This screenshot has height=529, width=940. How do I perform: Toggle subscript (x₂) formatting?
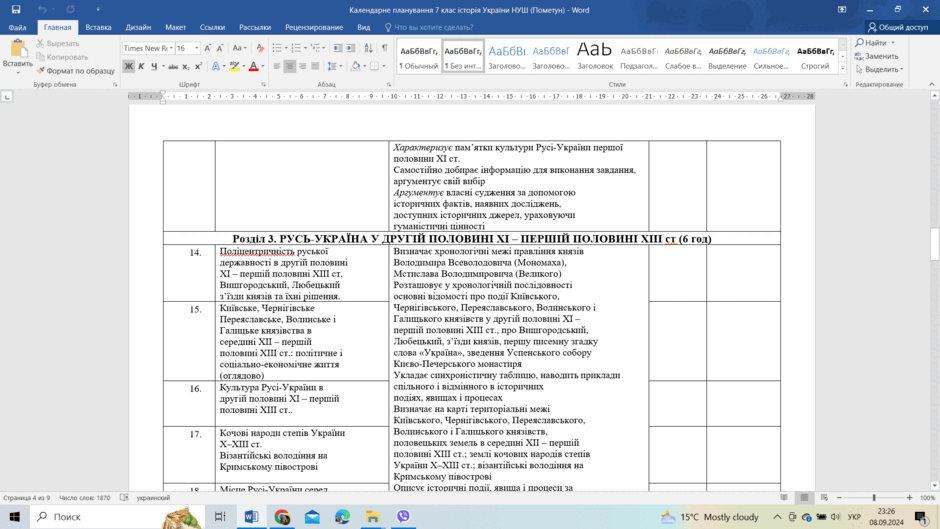[x=186, y=67]
